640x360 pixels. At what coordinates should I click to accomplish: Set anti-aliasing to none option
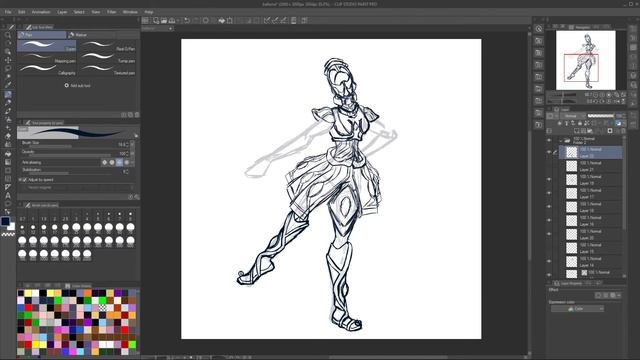click(x=104, y=162)
